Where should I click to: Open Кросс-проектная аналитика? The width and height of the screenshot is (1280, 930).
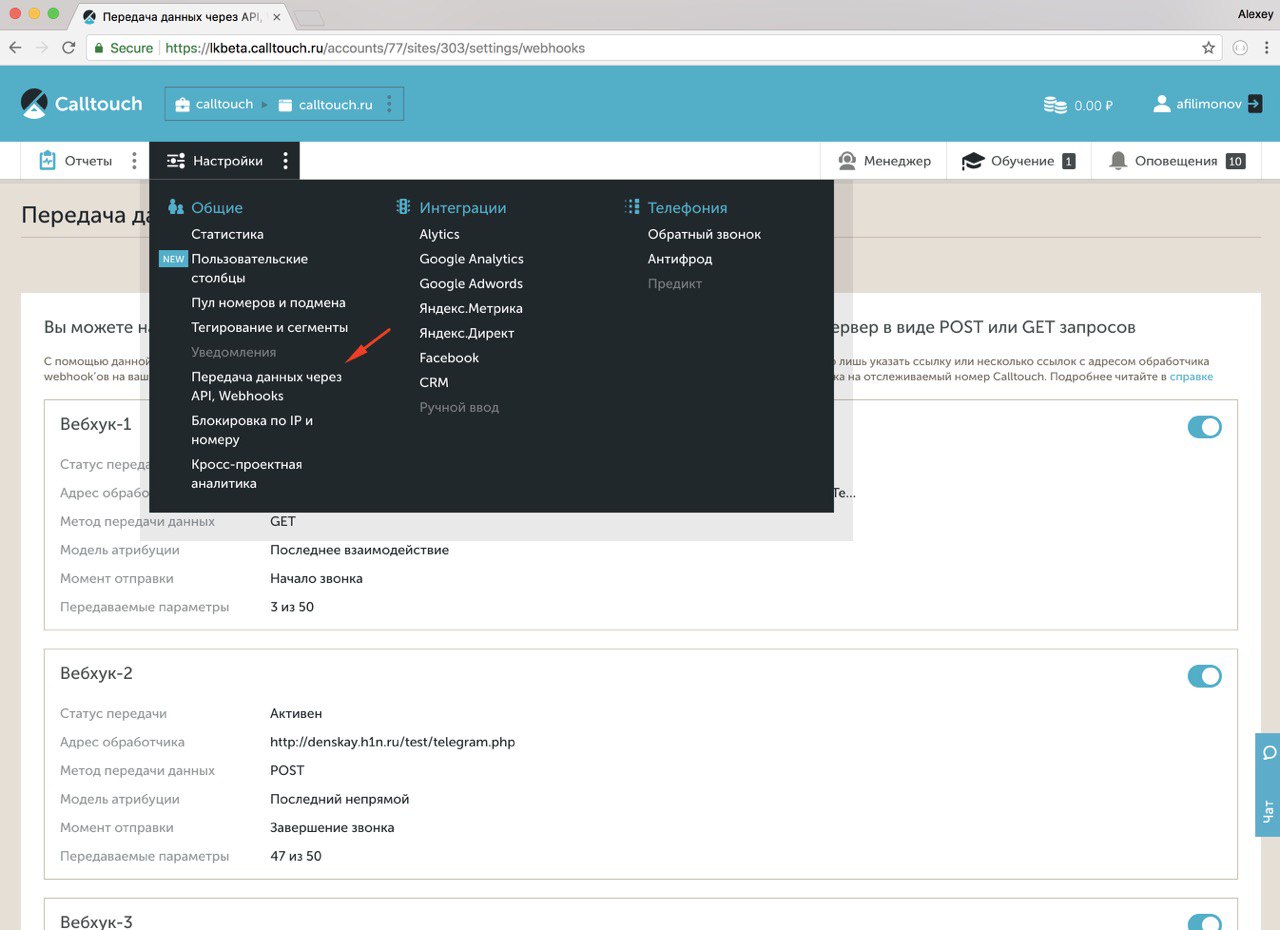pos(246,474)
